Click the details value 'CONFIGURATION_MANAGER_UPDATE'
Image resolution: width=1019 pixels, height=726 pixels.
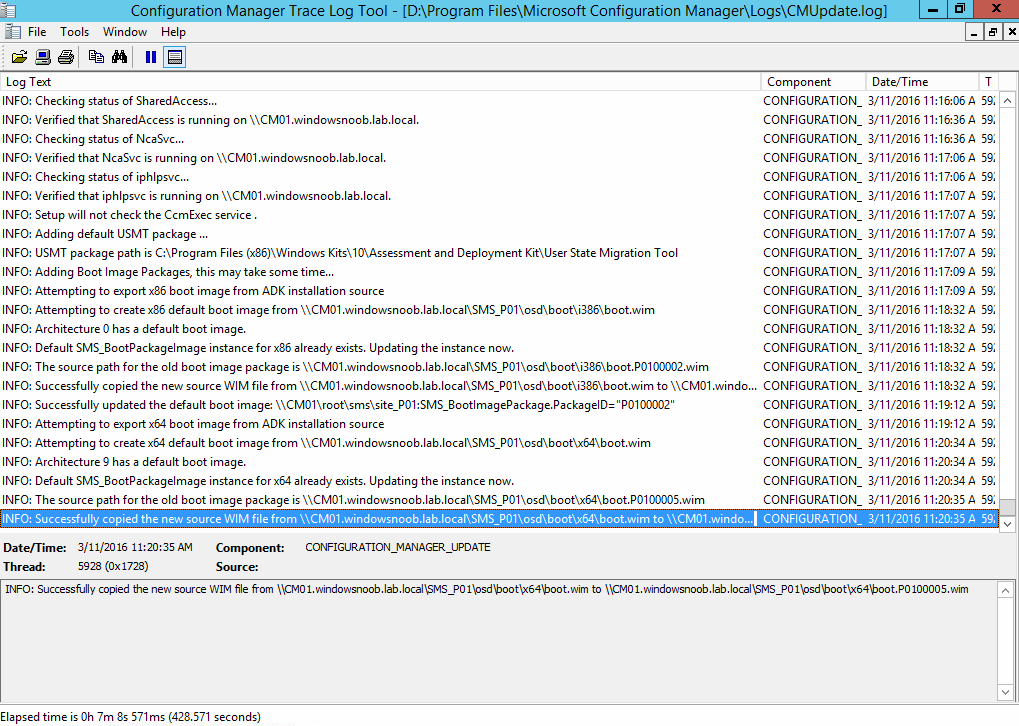(x=398, y=547)
